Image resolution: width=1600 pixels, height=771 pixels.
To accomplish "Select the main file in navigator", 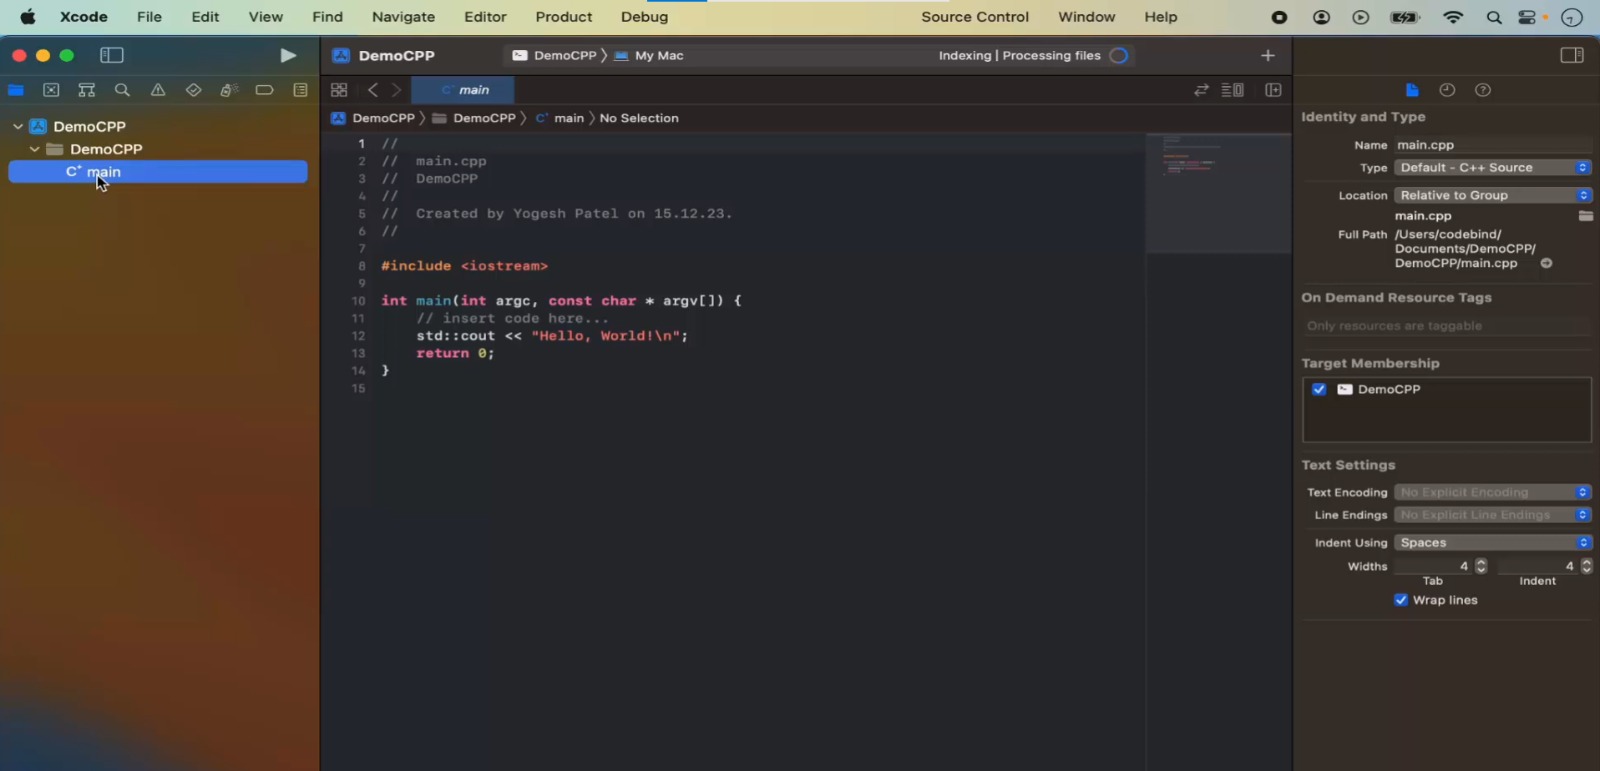I will (158, 172).
